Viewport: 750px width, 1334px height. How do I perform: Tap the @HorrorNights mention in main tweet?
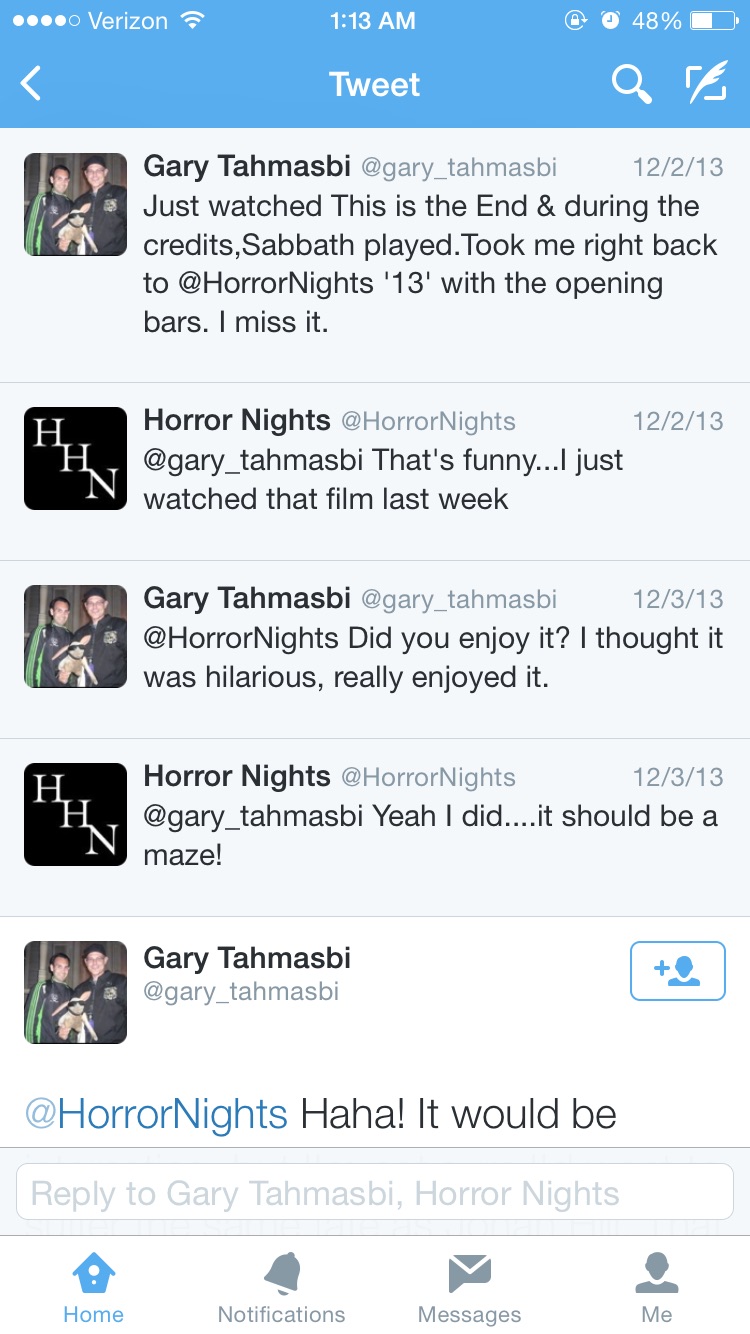(x=156, y=1114)
